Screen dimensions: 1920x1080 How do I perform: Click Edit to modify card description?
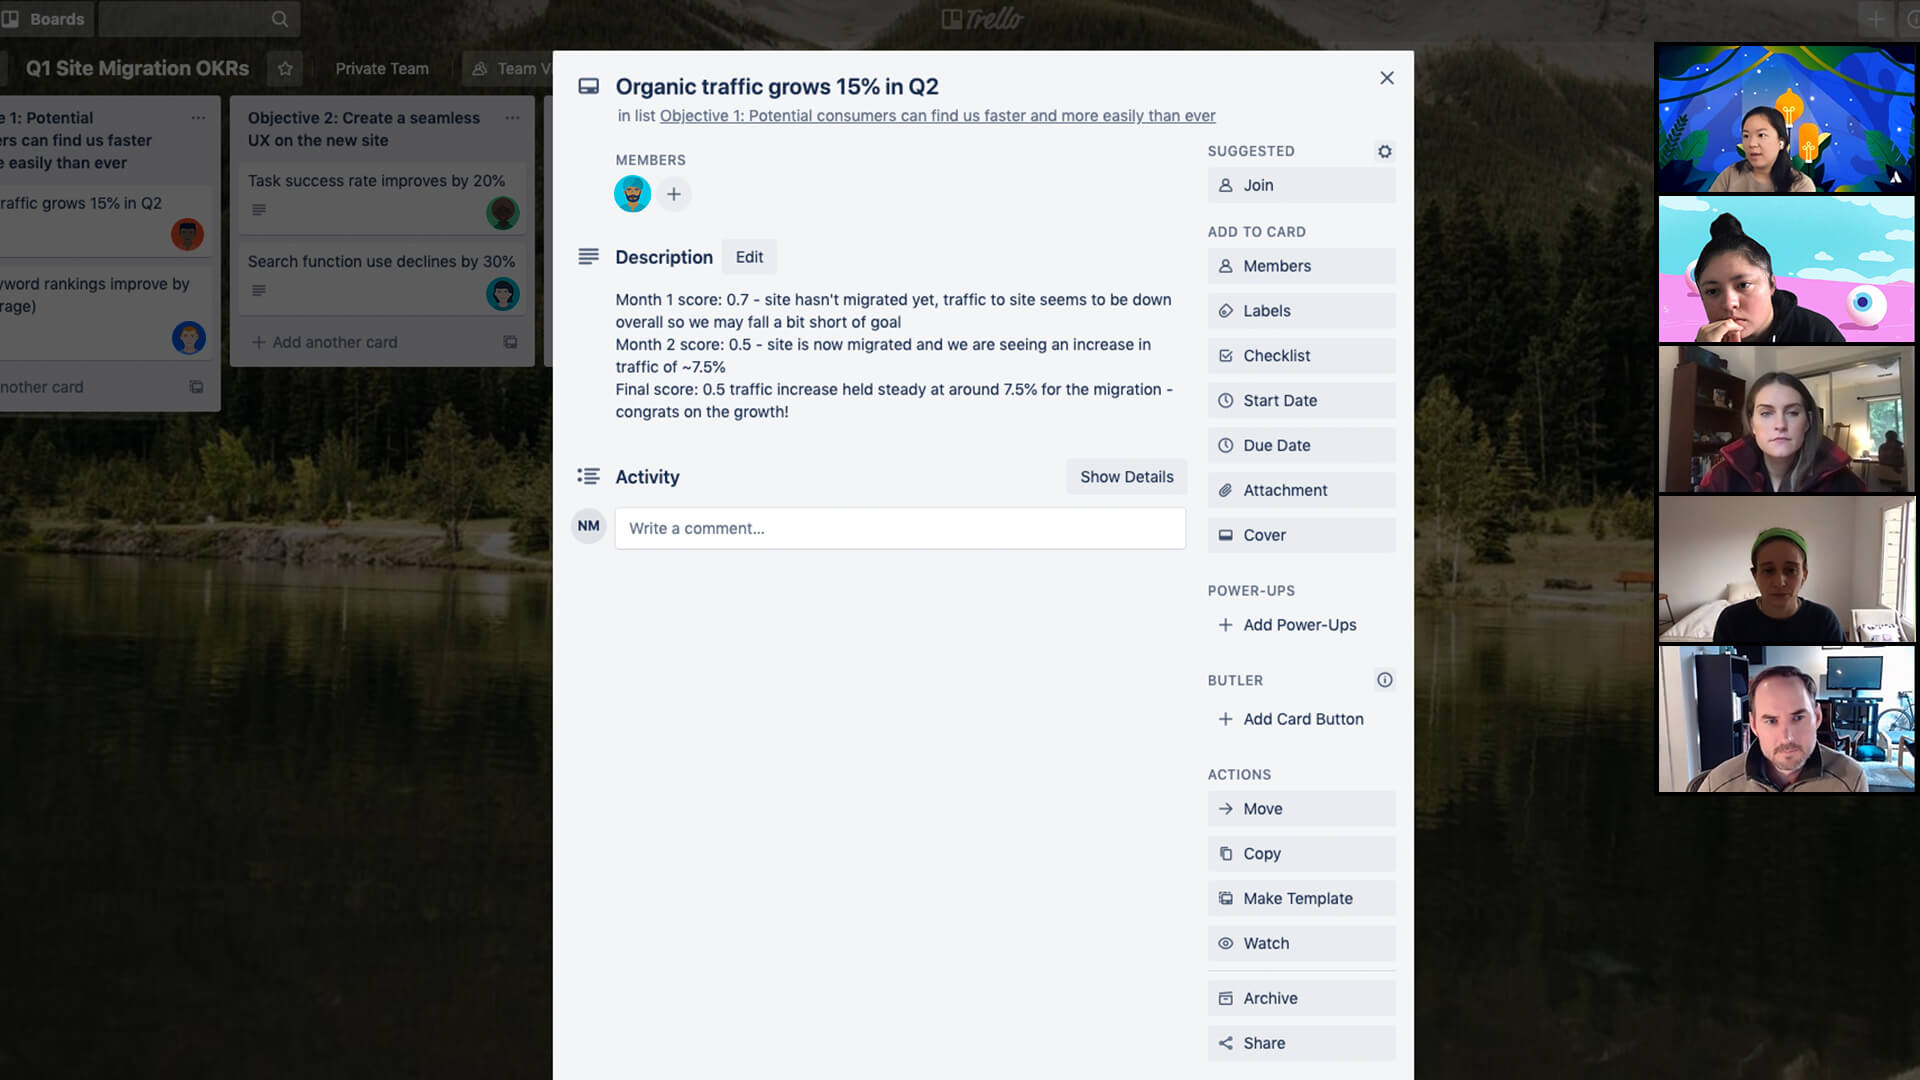[x=748, y=257]
